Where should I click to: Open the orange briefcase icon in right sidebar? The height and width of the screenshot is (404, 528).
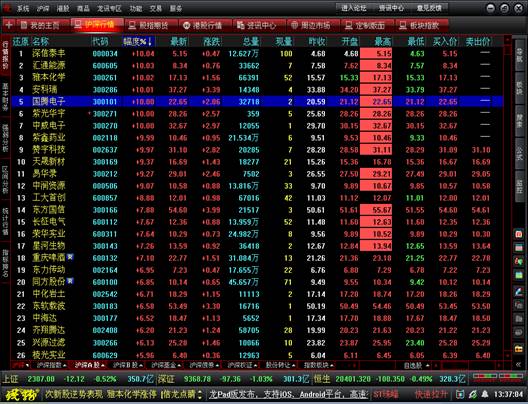pyautogui.click(x=519, y=348)
